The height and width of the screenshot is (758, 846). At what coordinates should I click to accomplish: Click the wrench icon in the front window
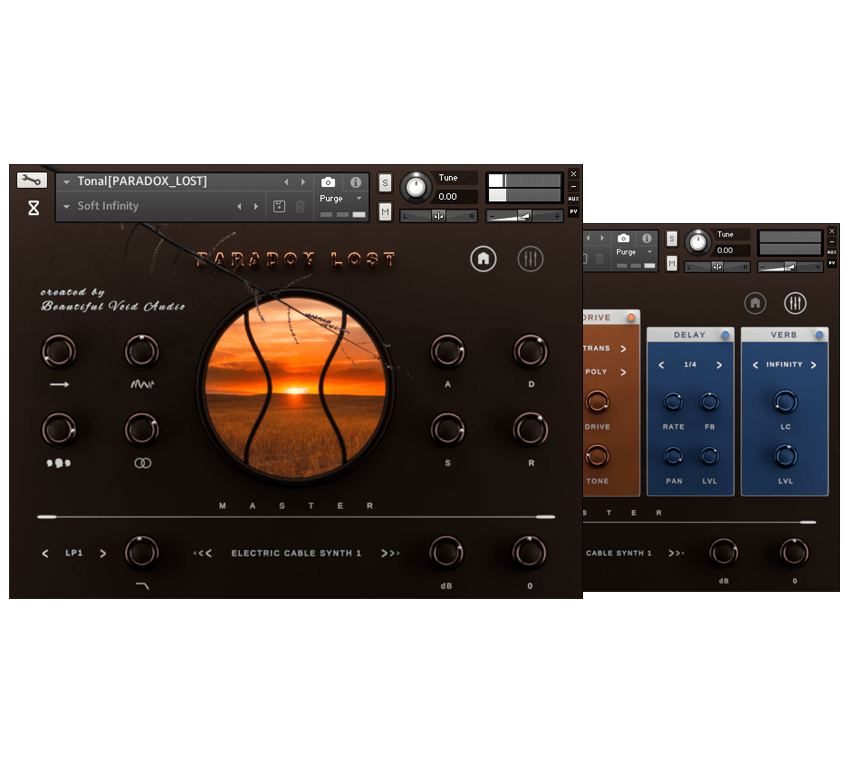tap(32, 181)
